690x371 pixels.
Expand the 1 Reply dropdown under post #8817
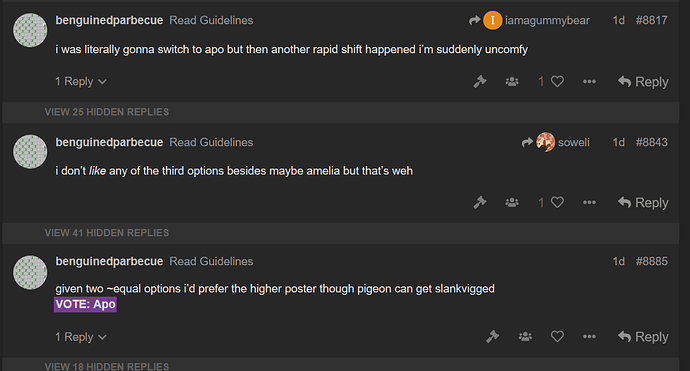(x=81, y=81)
